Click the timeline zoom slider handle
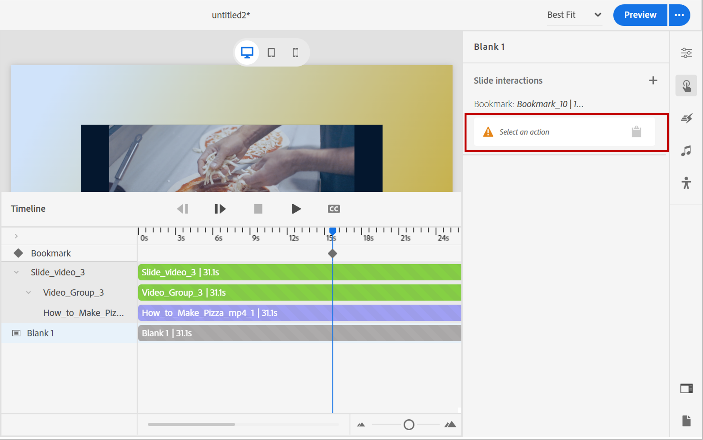703x440 pixels. pos(409,425)
